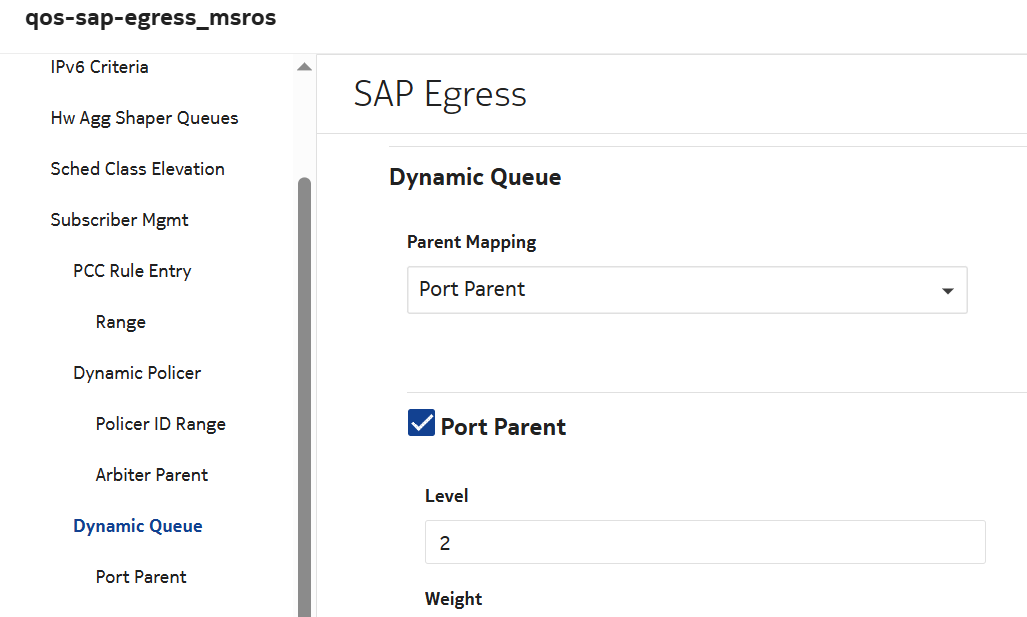The image size is (1027, 617).
Task: Go to Hw Agg Shaper Queues section
Action: click(144, 118)
